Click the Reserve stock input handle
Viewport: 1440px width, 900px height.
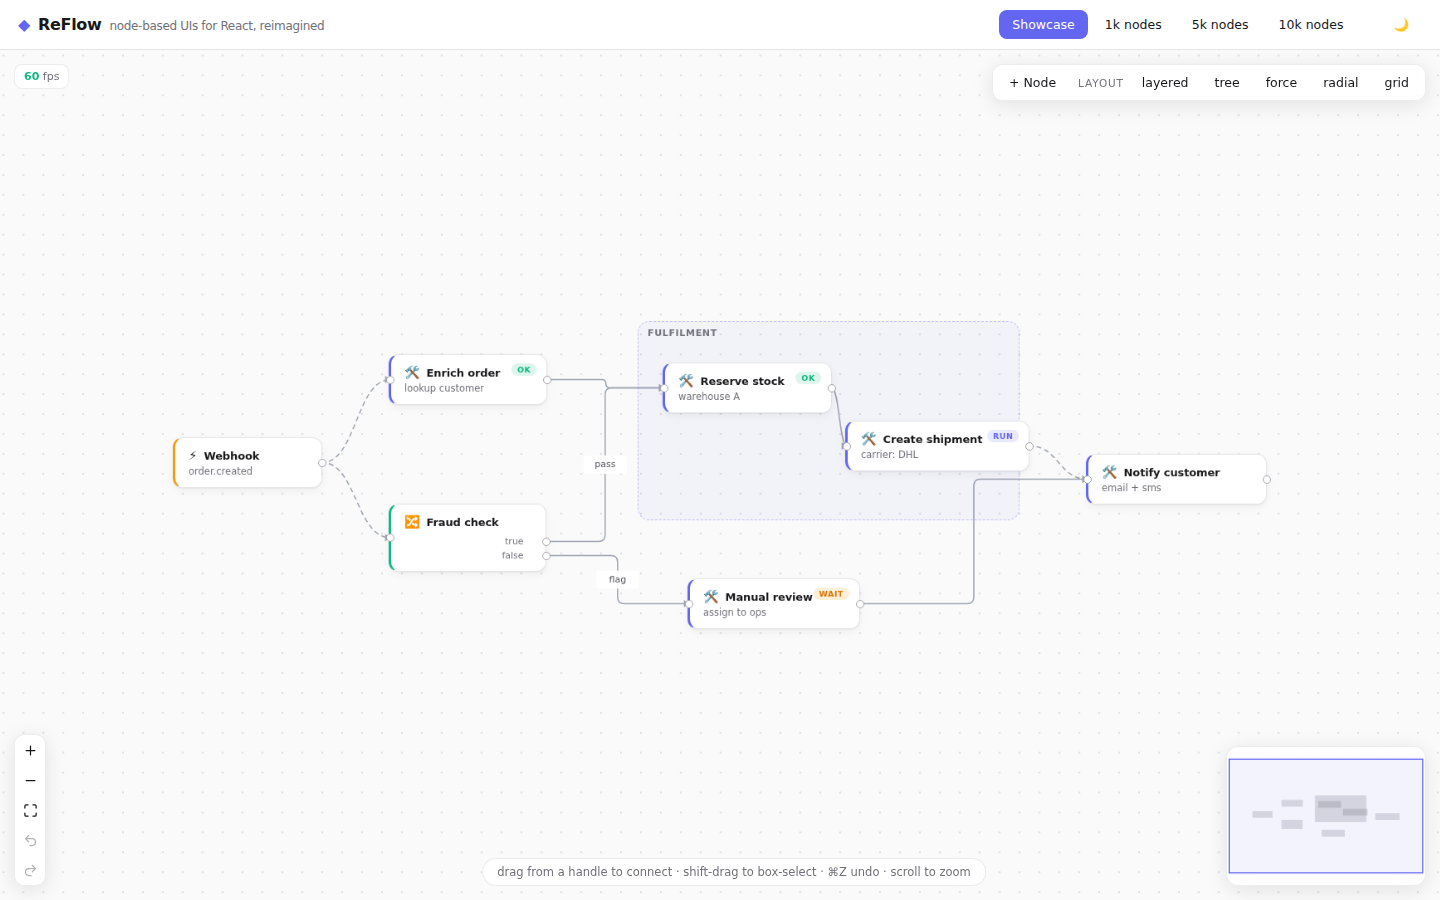point(664,388)
